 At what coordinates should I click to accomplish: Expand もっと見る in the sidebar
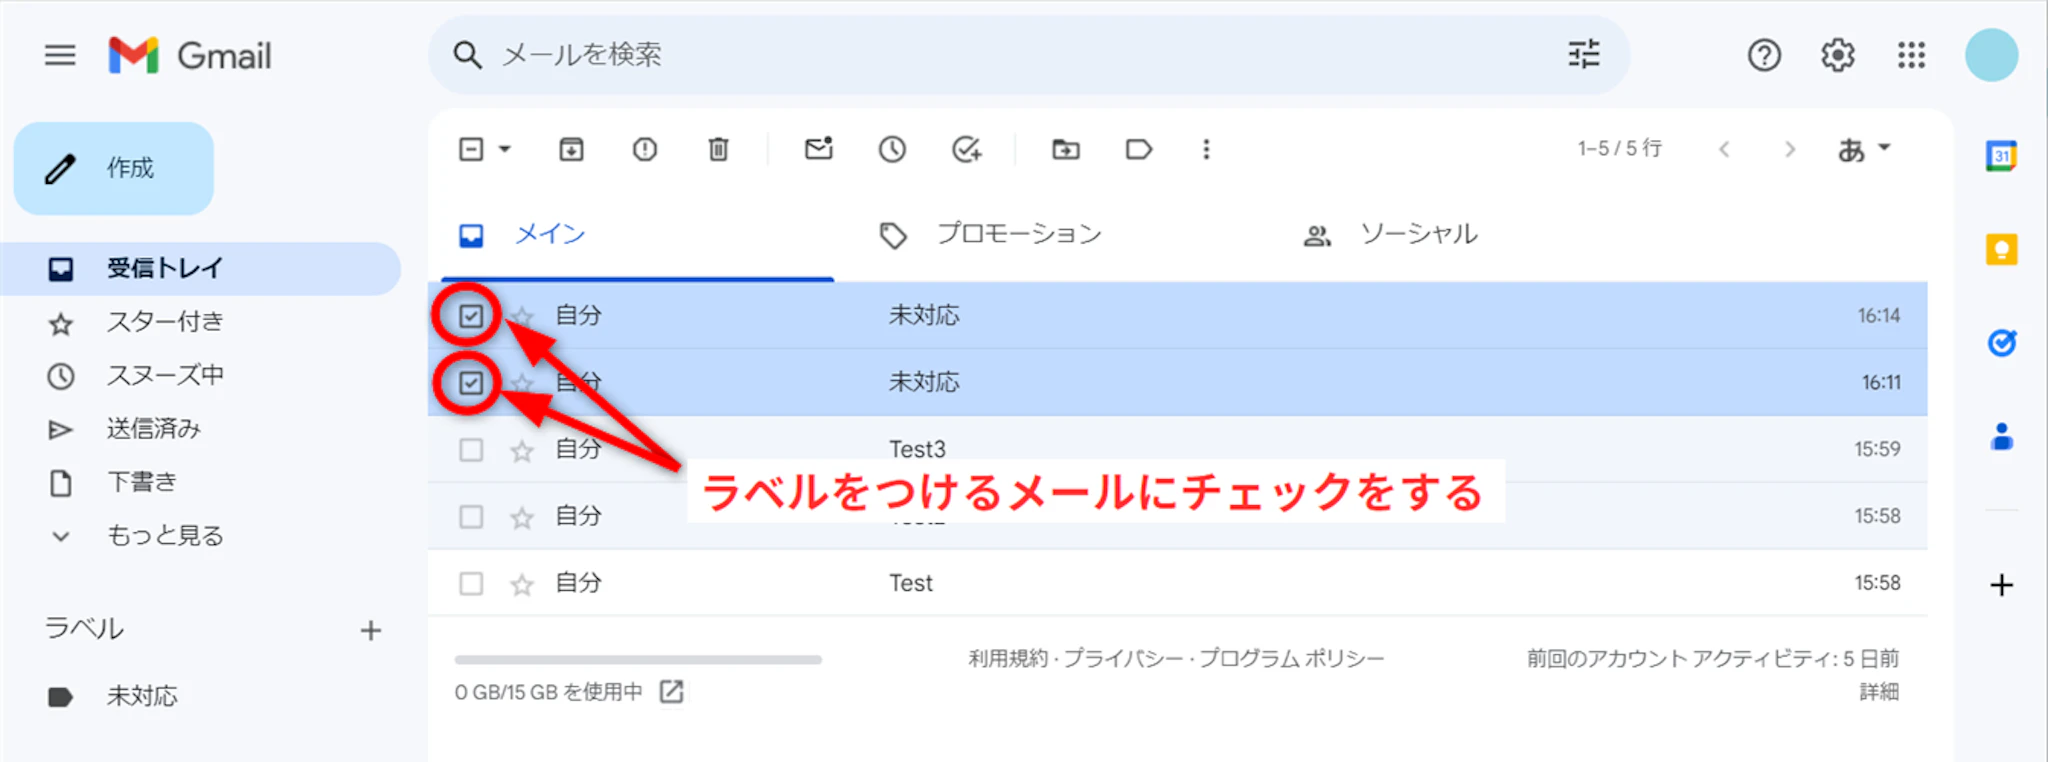[x=165, y=536]
